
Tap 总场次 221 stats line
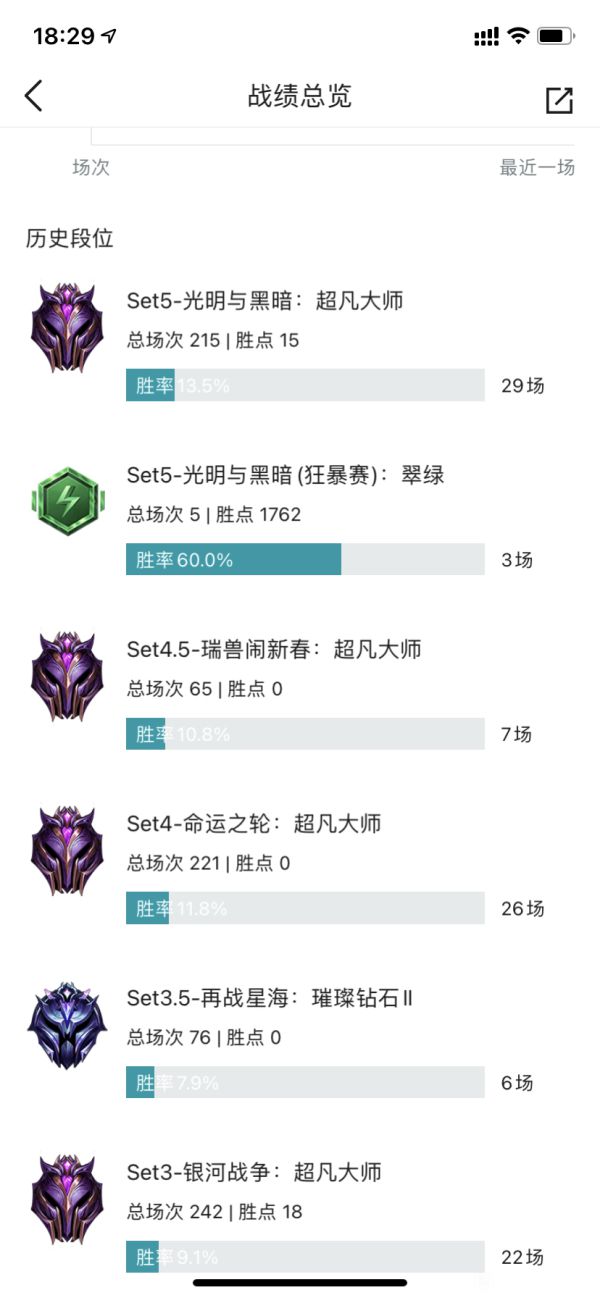[x=208, y=863]
